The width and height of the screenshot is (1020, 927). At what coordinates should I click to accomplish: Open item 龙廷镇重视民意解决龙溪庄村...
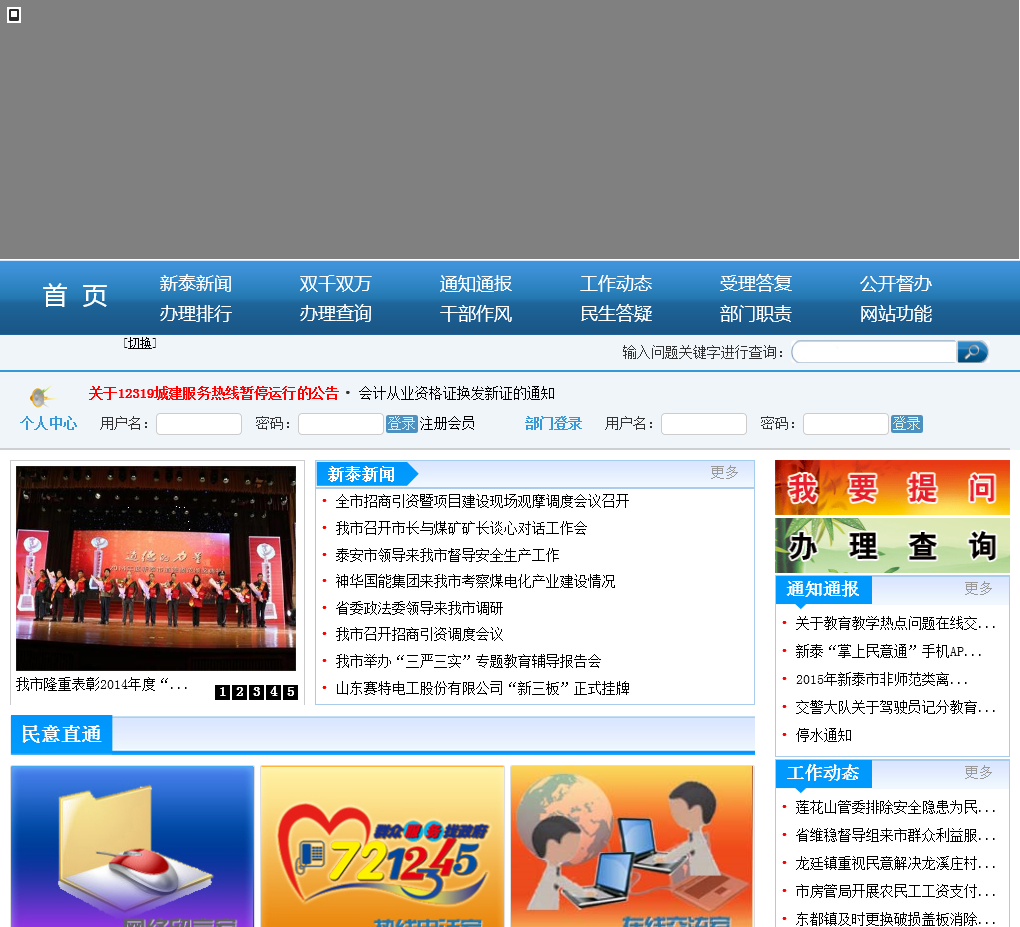pyautogui.click(x=896, y=863)
